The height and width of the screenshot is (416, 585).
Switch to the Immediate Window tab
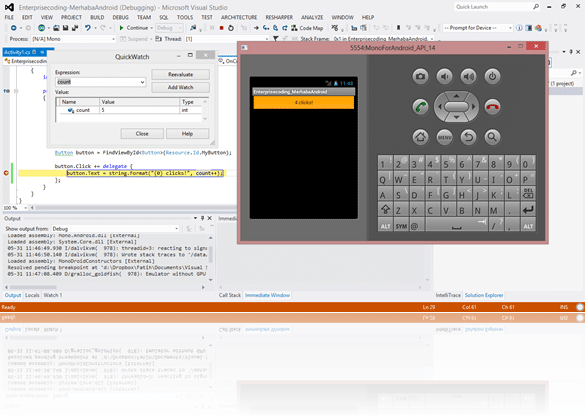click(x=267, y=295)
